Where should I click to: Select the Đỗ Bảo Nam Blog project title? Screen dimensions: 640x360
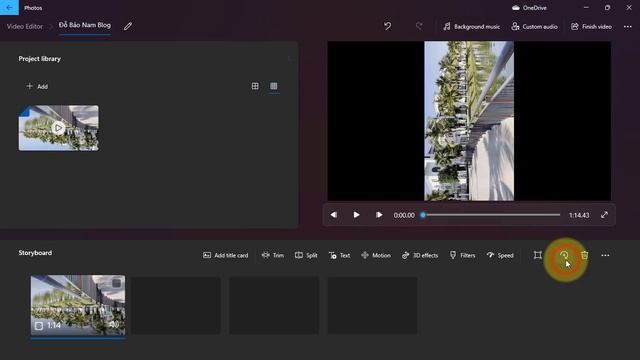click(85, 25)
